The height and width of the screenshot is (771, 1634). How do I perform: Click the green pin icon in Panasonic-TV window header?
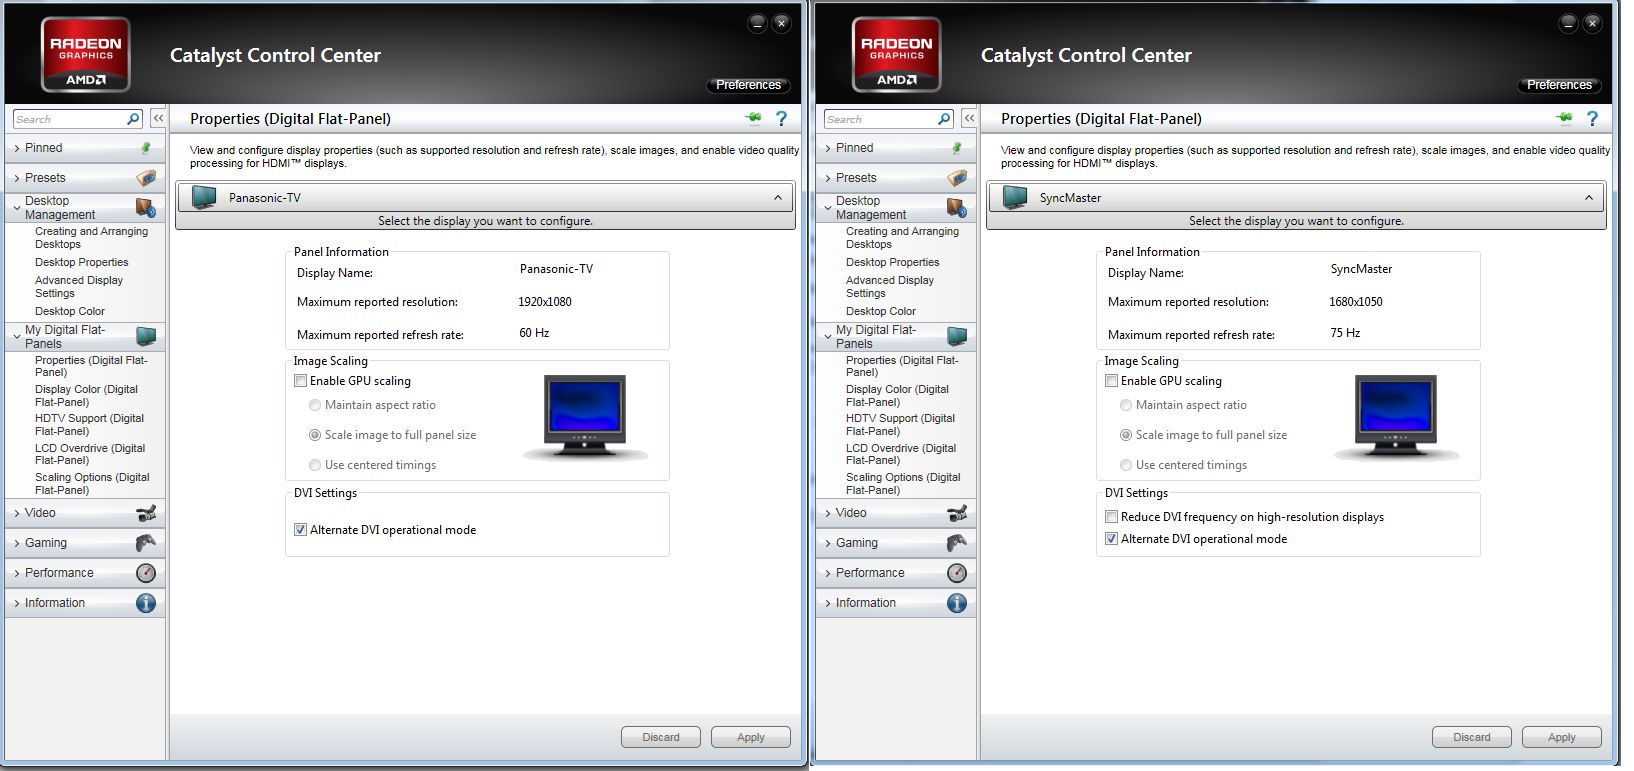pos(753,118)
